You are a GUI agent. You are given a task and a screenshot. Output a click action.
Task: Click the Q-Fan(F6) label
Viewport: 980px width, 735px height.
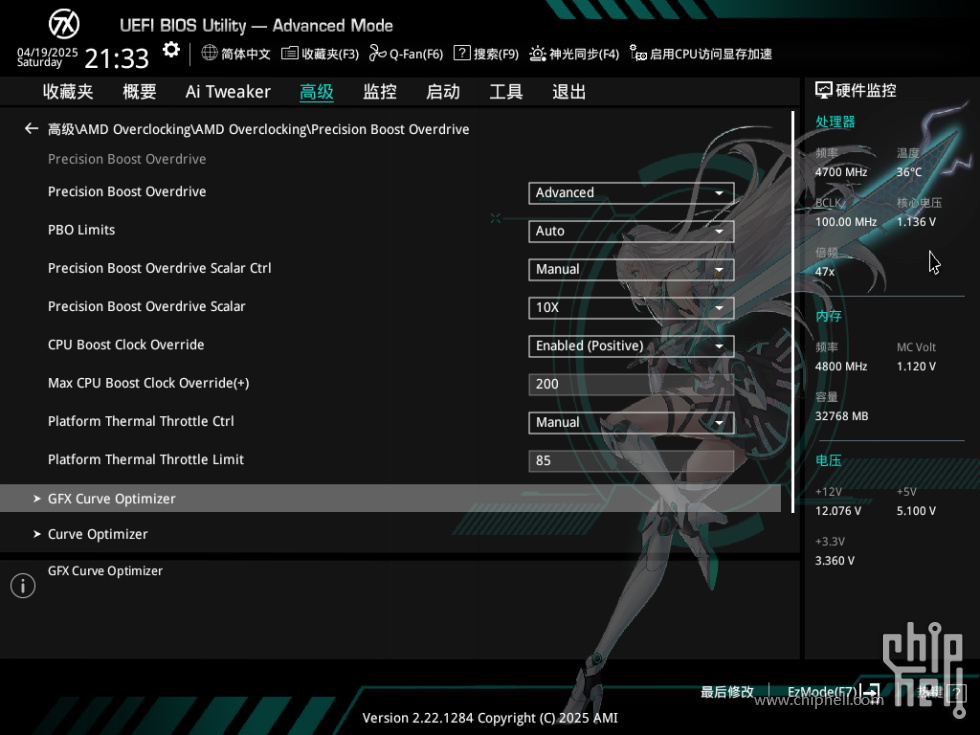click(x=416, y=54)
